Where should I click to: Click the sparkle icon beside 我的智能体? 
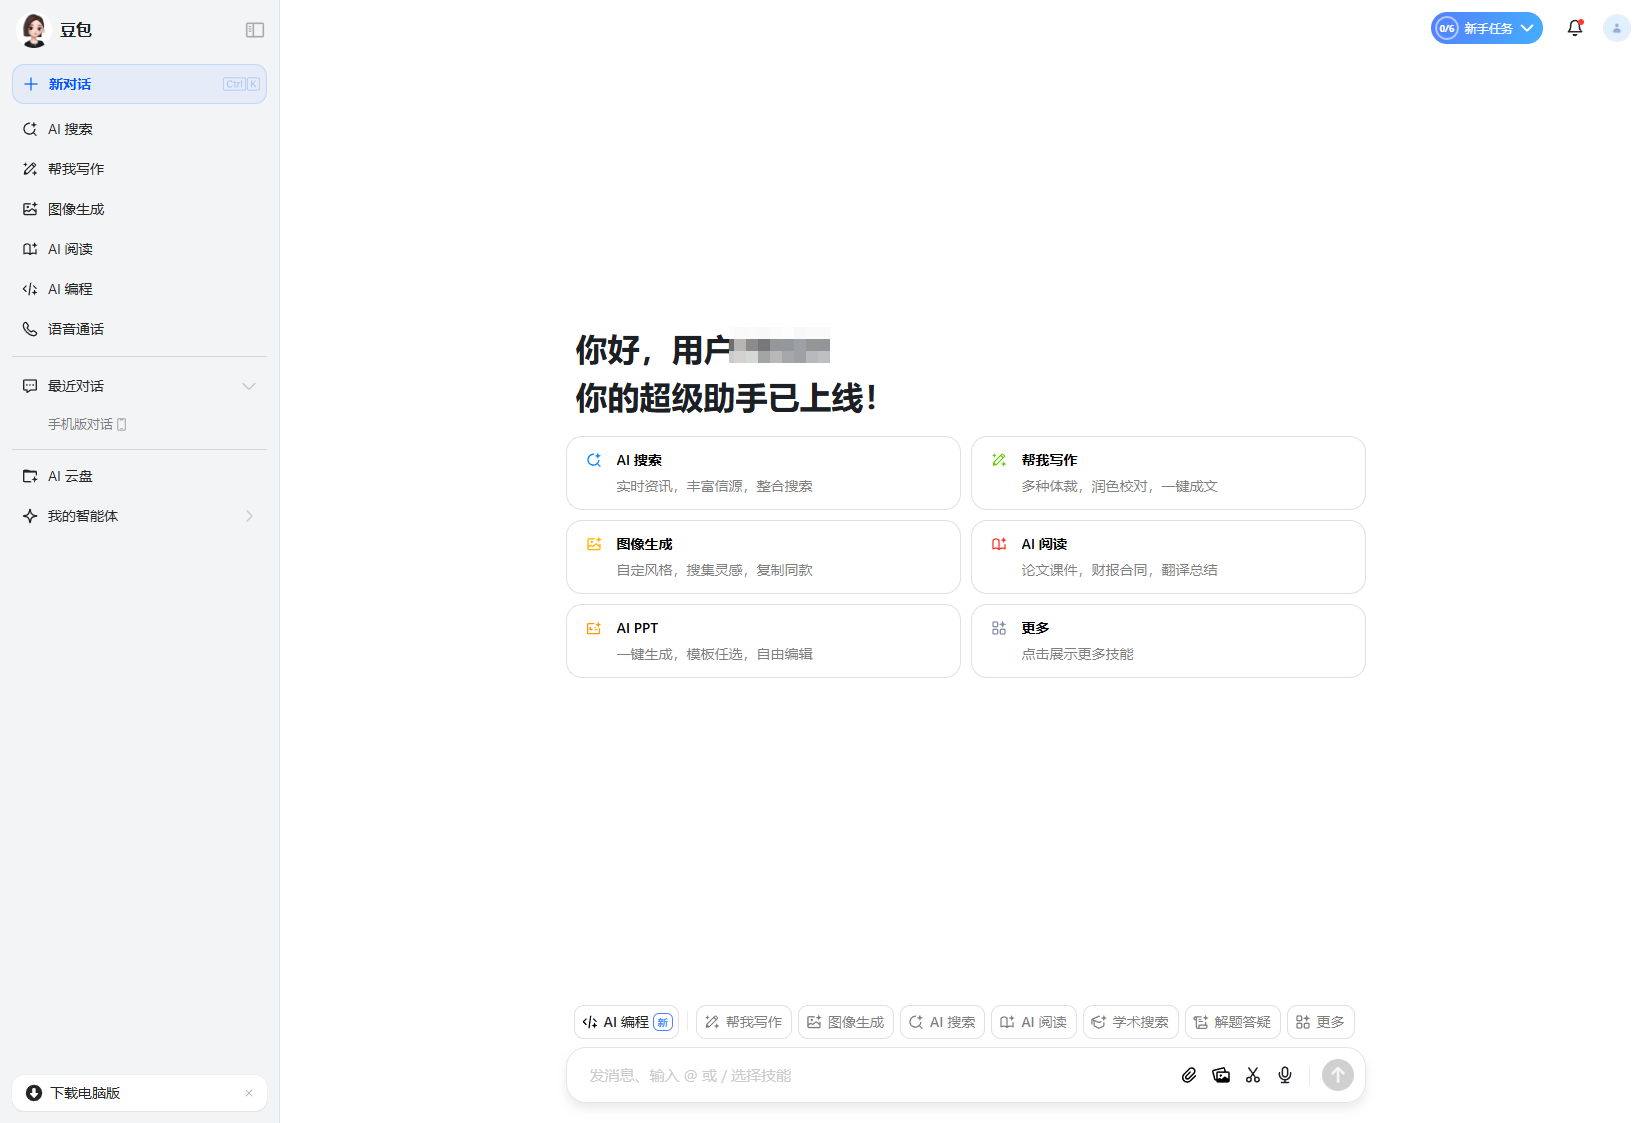(30, 516)
